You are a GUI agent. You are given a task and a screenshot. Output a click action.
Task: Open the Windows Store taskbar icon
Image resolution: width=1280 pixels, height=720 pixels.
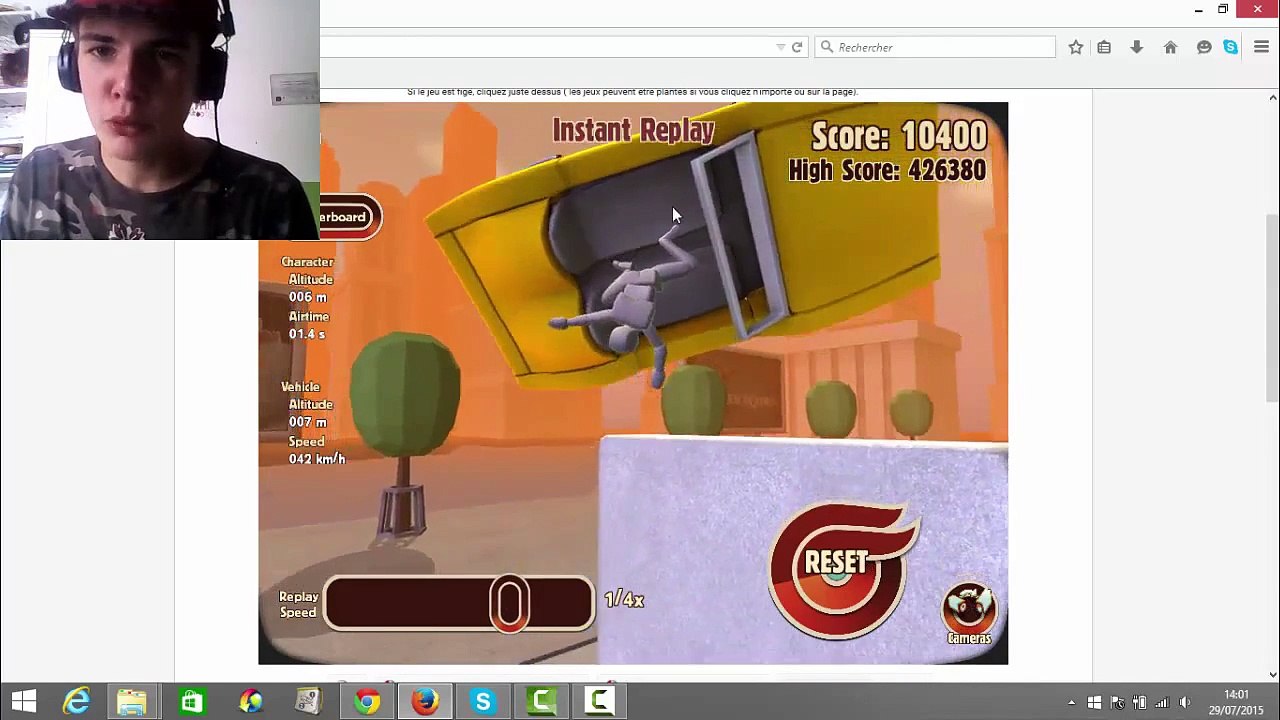[x=191, y=702]
